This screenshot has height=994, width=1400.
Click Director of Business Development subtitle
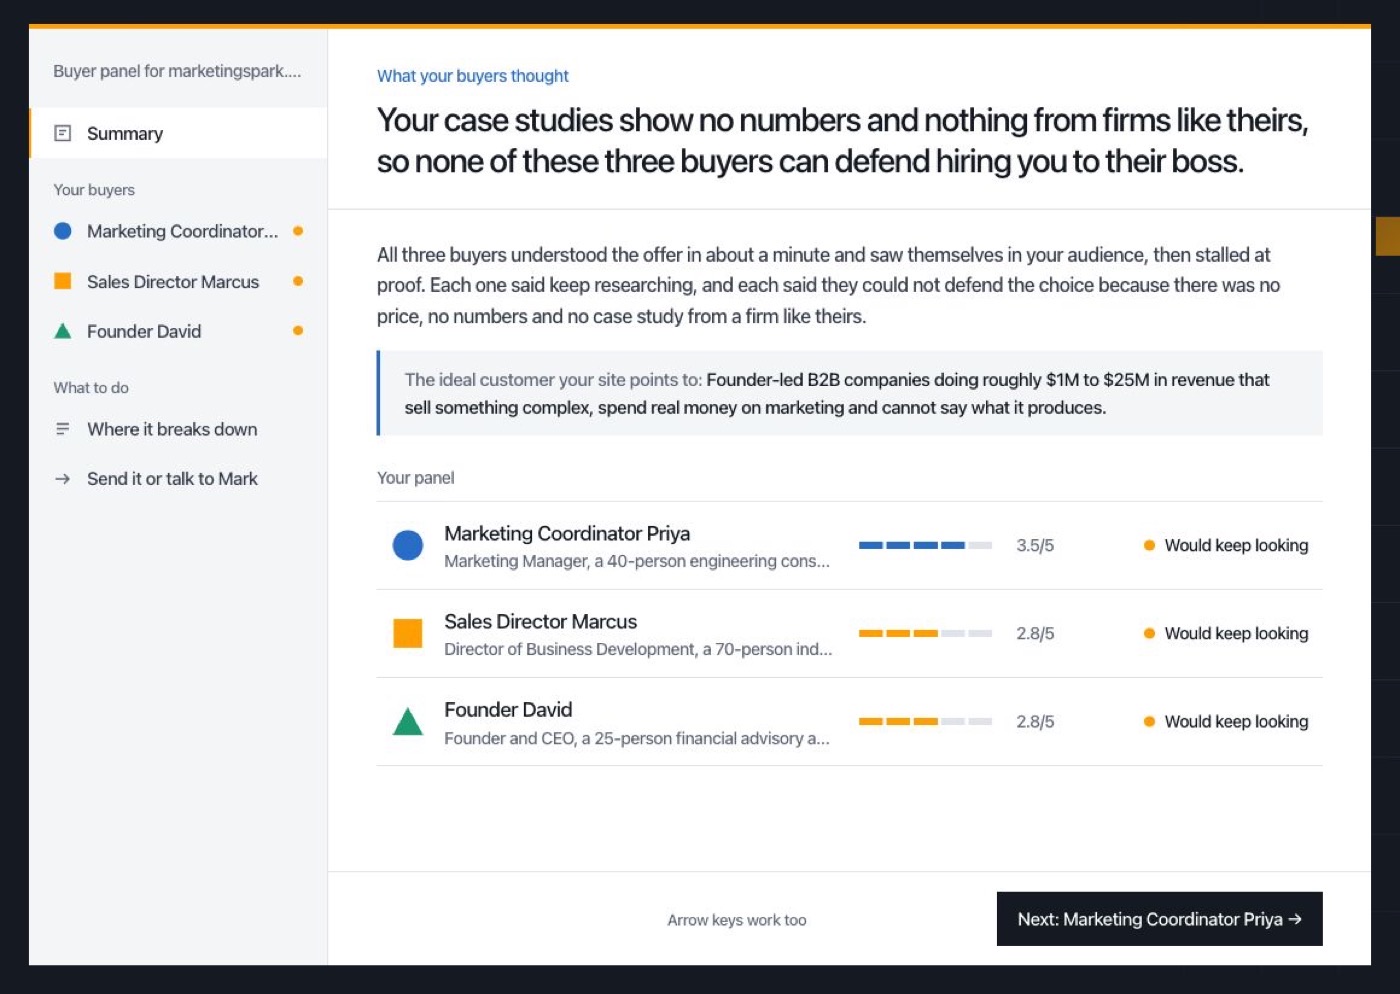point(638,649)
